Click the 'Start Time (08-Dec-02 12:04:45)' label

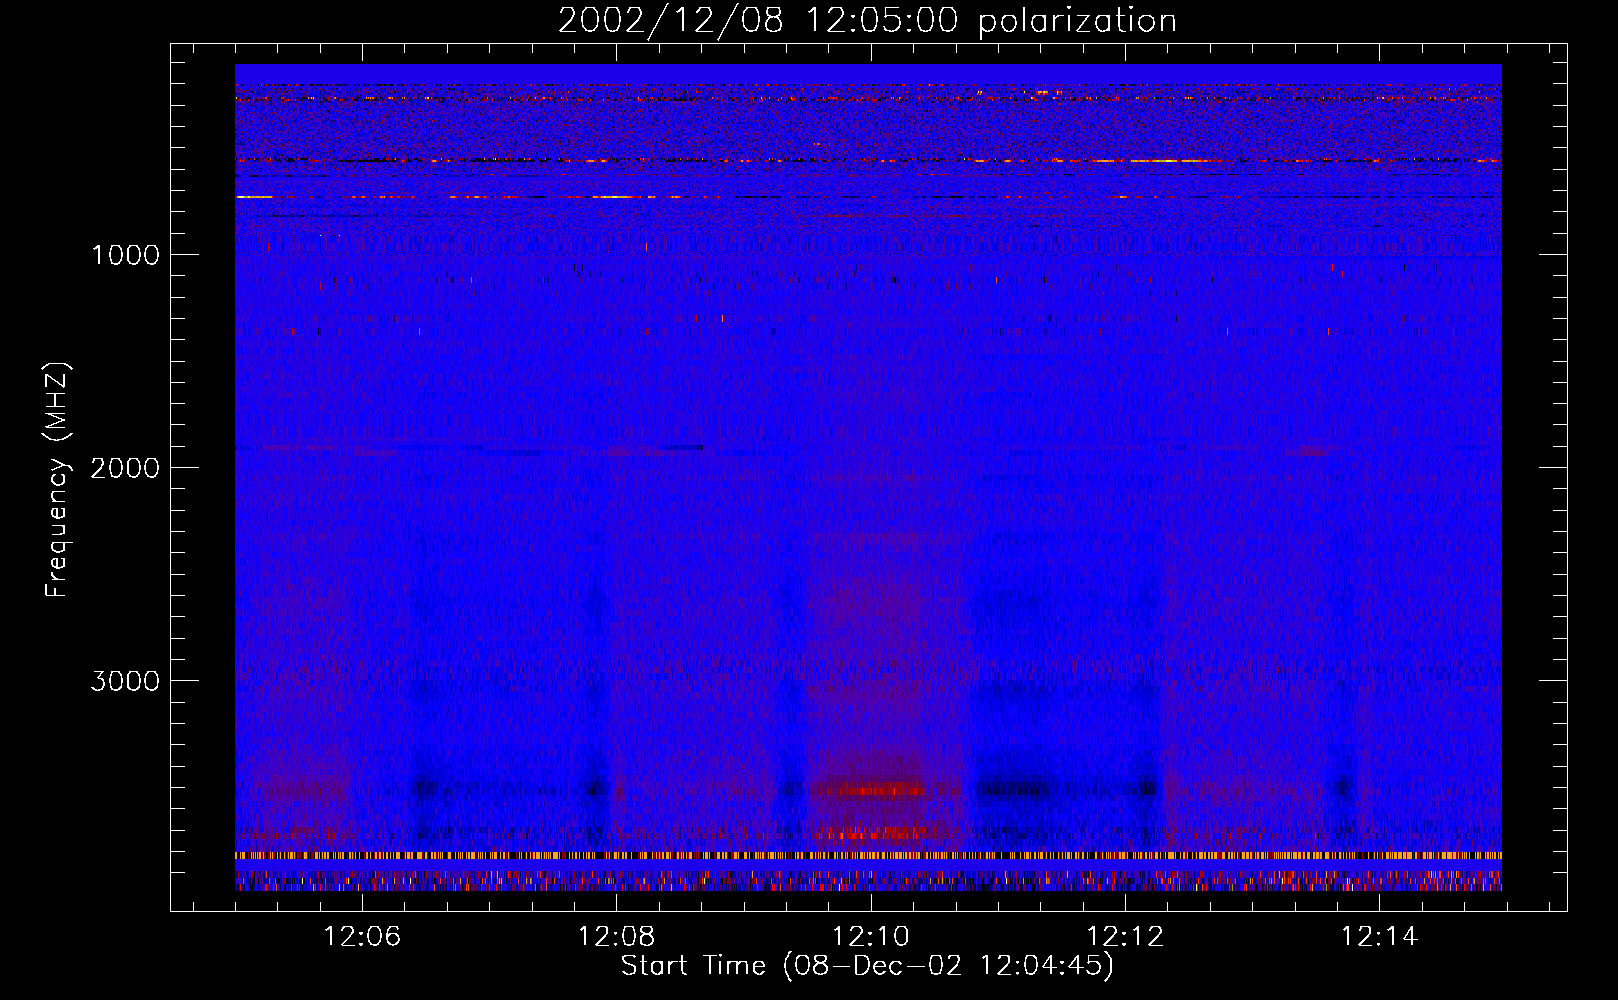coord(867,966)
